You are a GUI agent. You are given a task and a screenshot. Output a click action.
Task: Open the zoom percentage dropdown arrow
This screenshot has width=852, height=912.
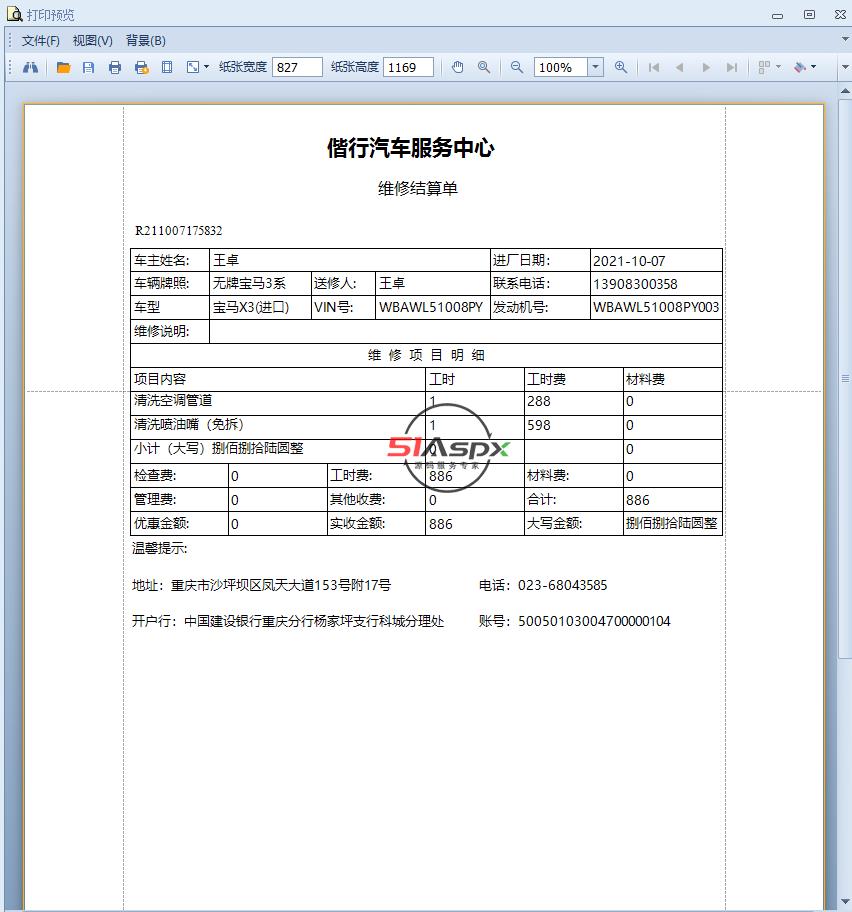pos(595,67)
